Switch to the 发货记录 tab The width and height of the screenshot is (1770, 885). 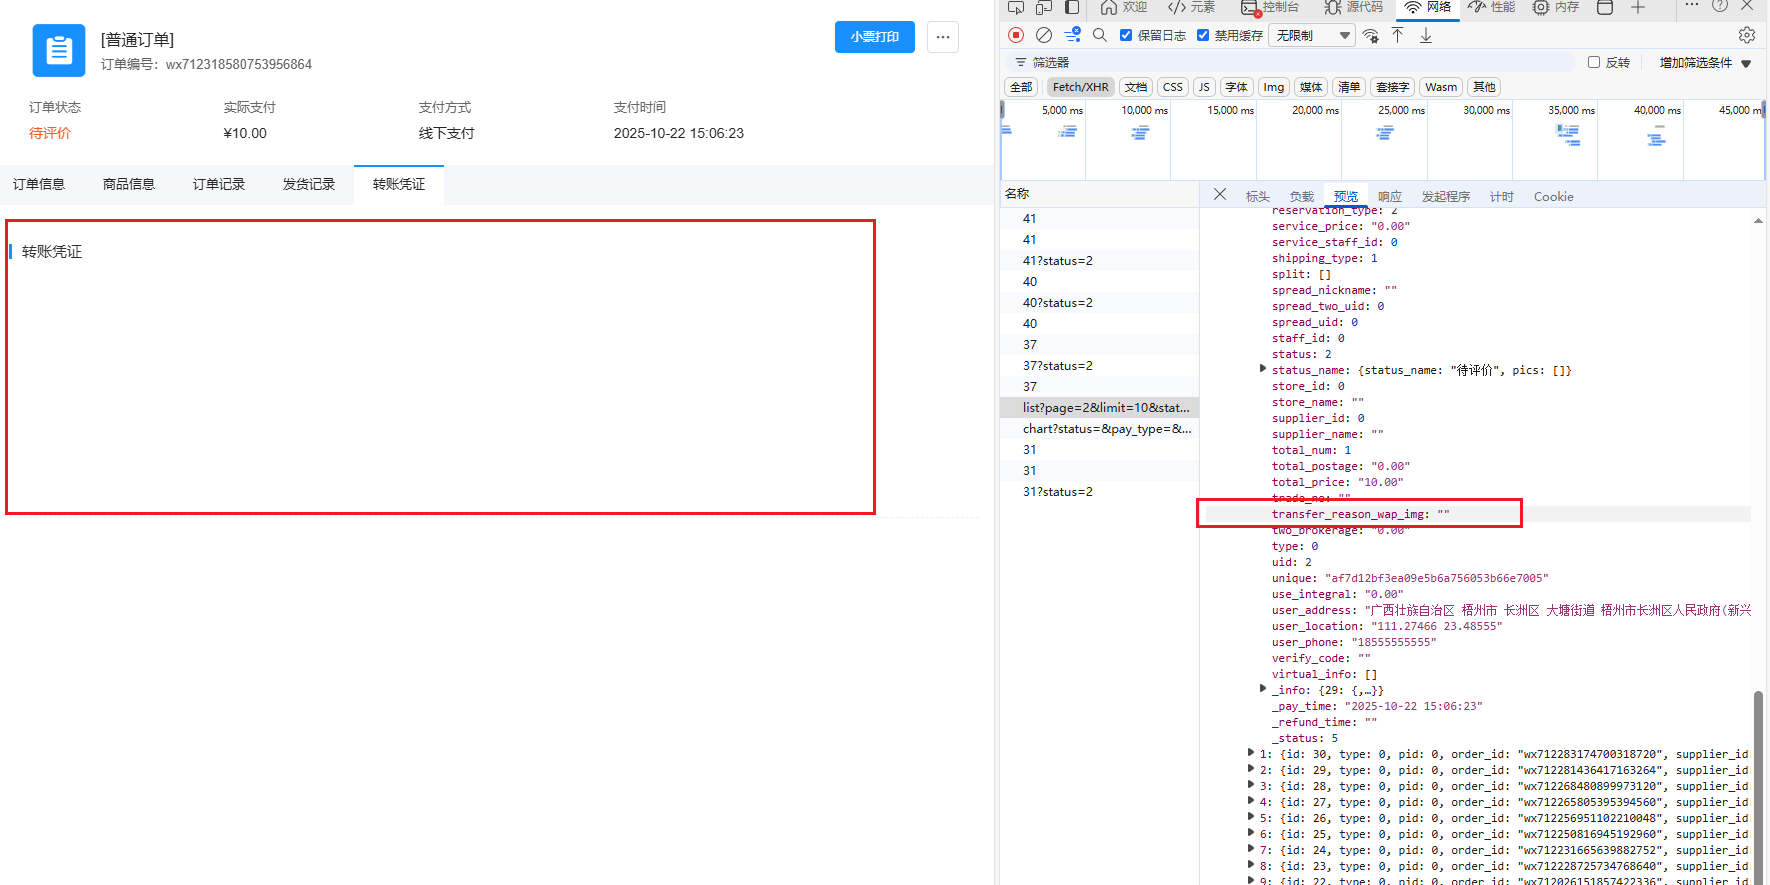(x=308, y=184)
